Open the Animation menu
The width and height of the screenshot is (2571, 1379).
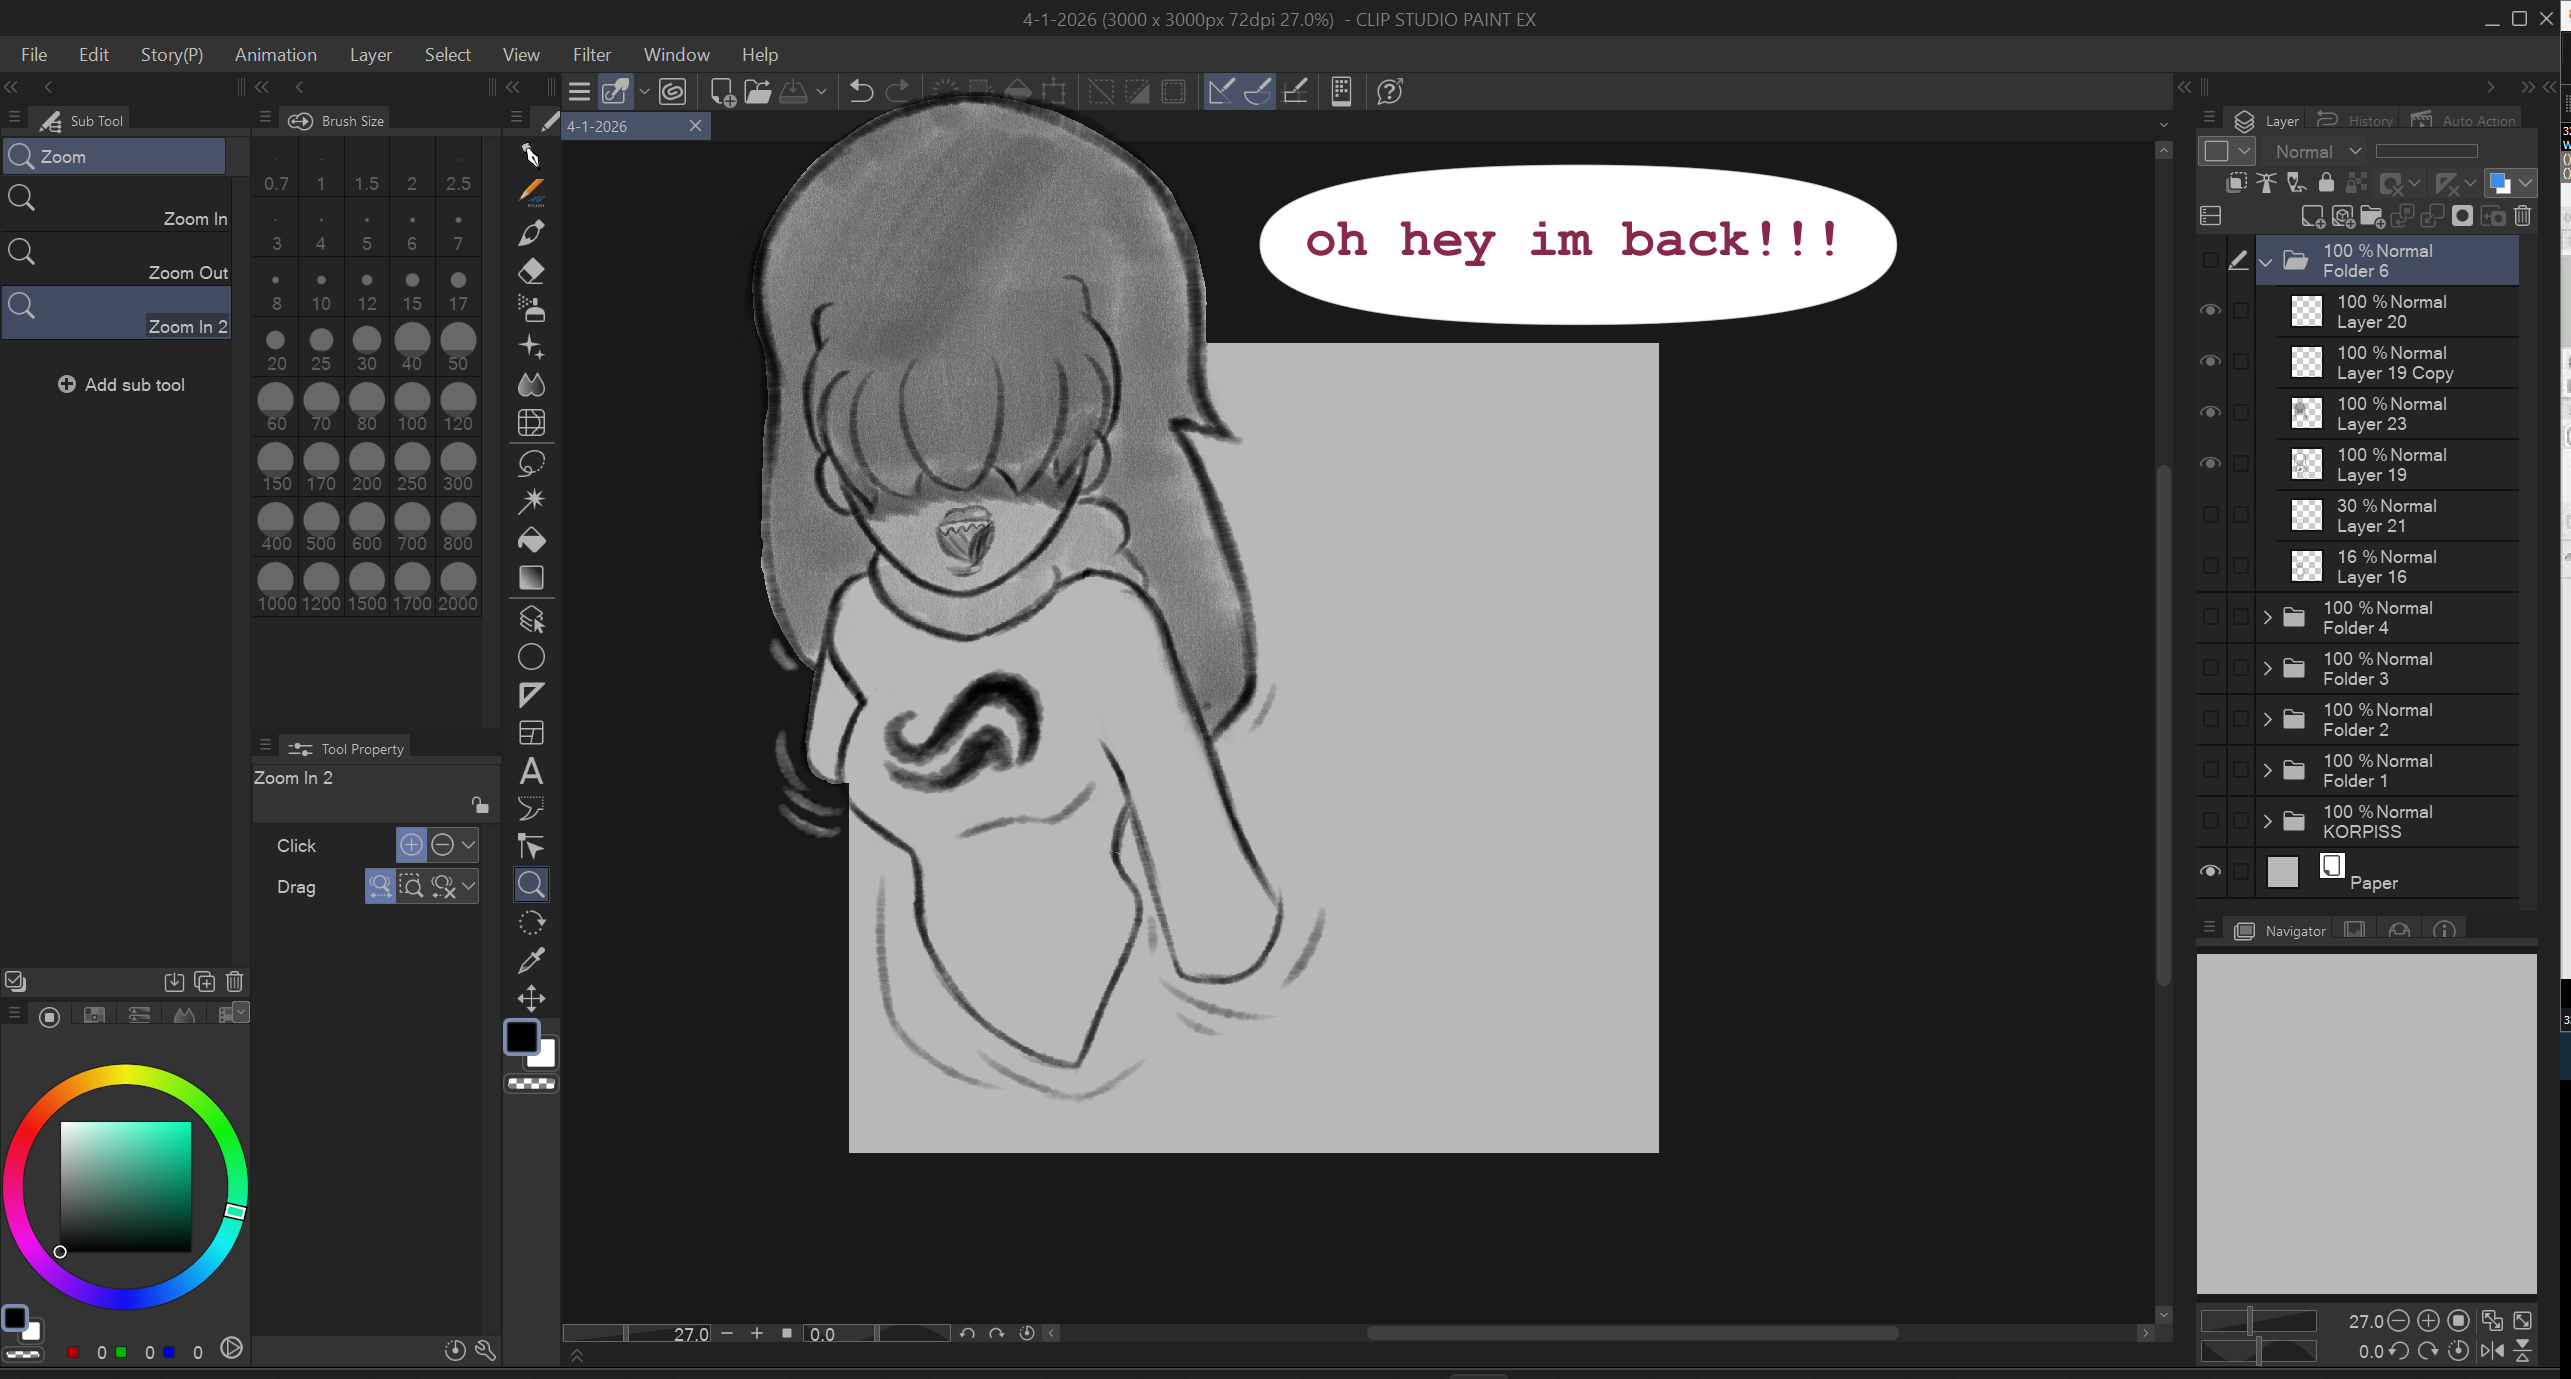275,55
